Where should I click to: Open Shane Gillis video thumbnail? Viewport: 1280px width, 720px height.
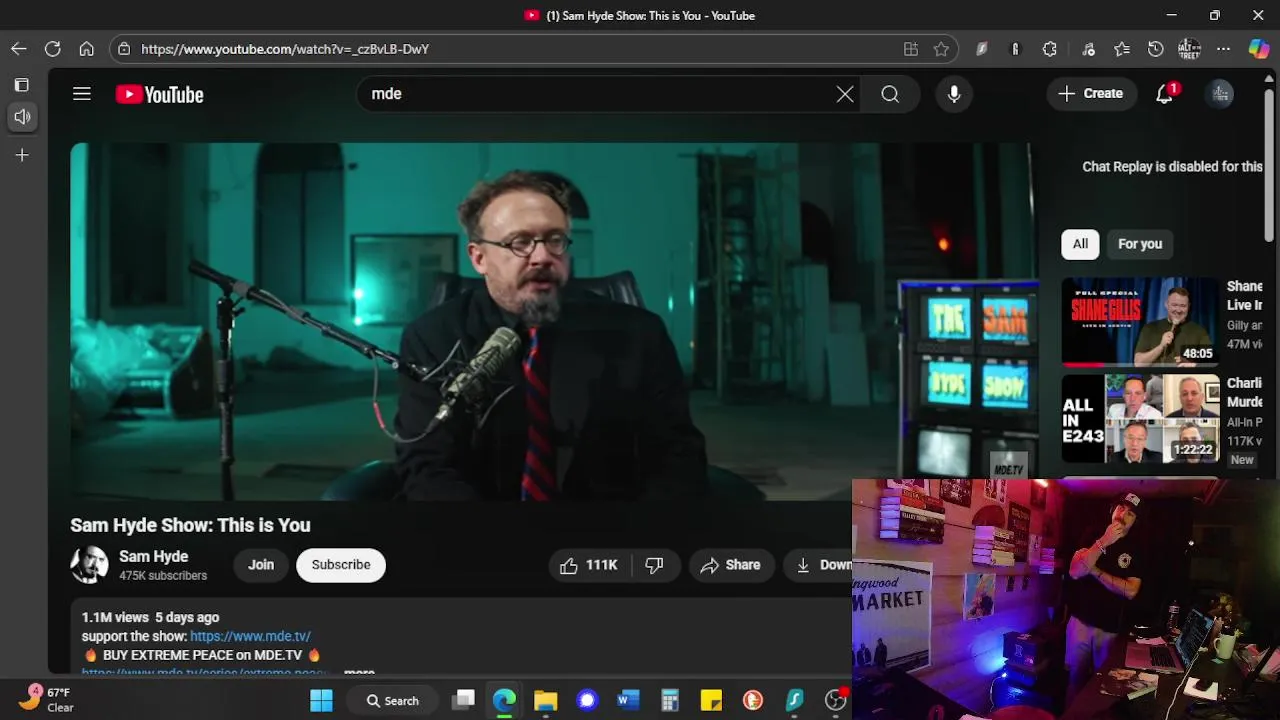point(1140,321)
